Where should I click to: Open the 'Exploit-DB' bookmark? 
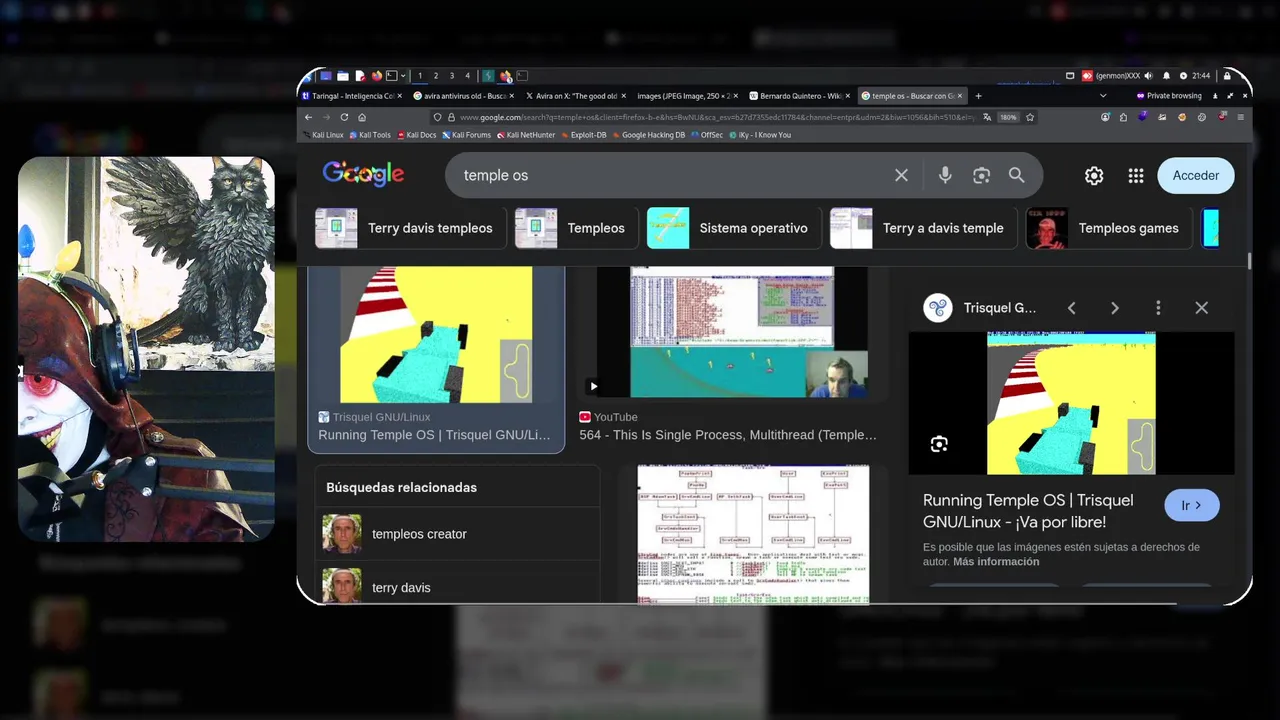point(584,135)
